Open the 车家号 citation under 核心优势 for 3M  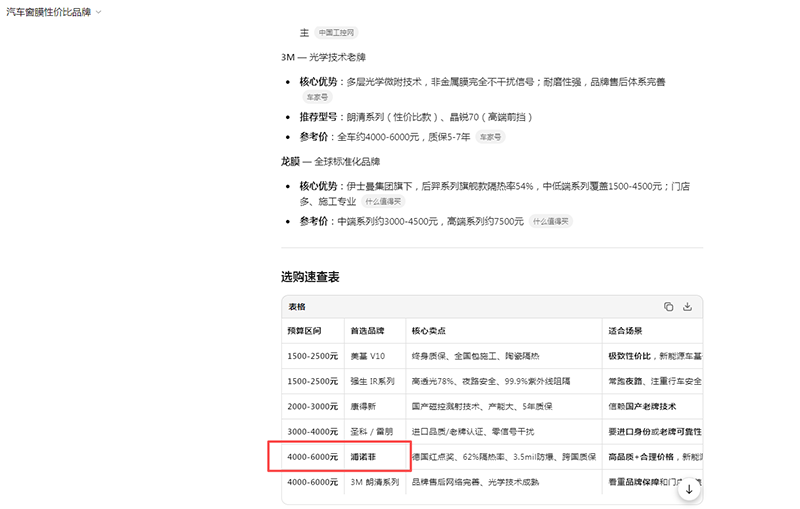(317, 97)
